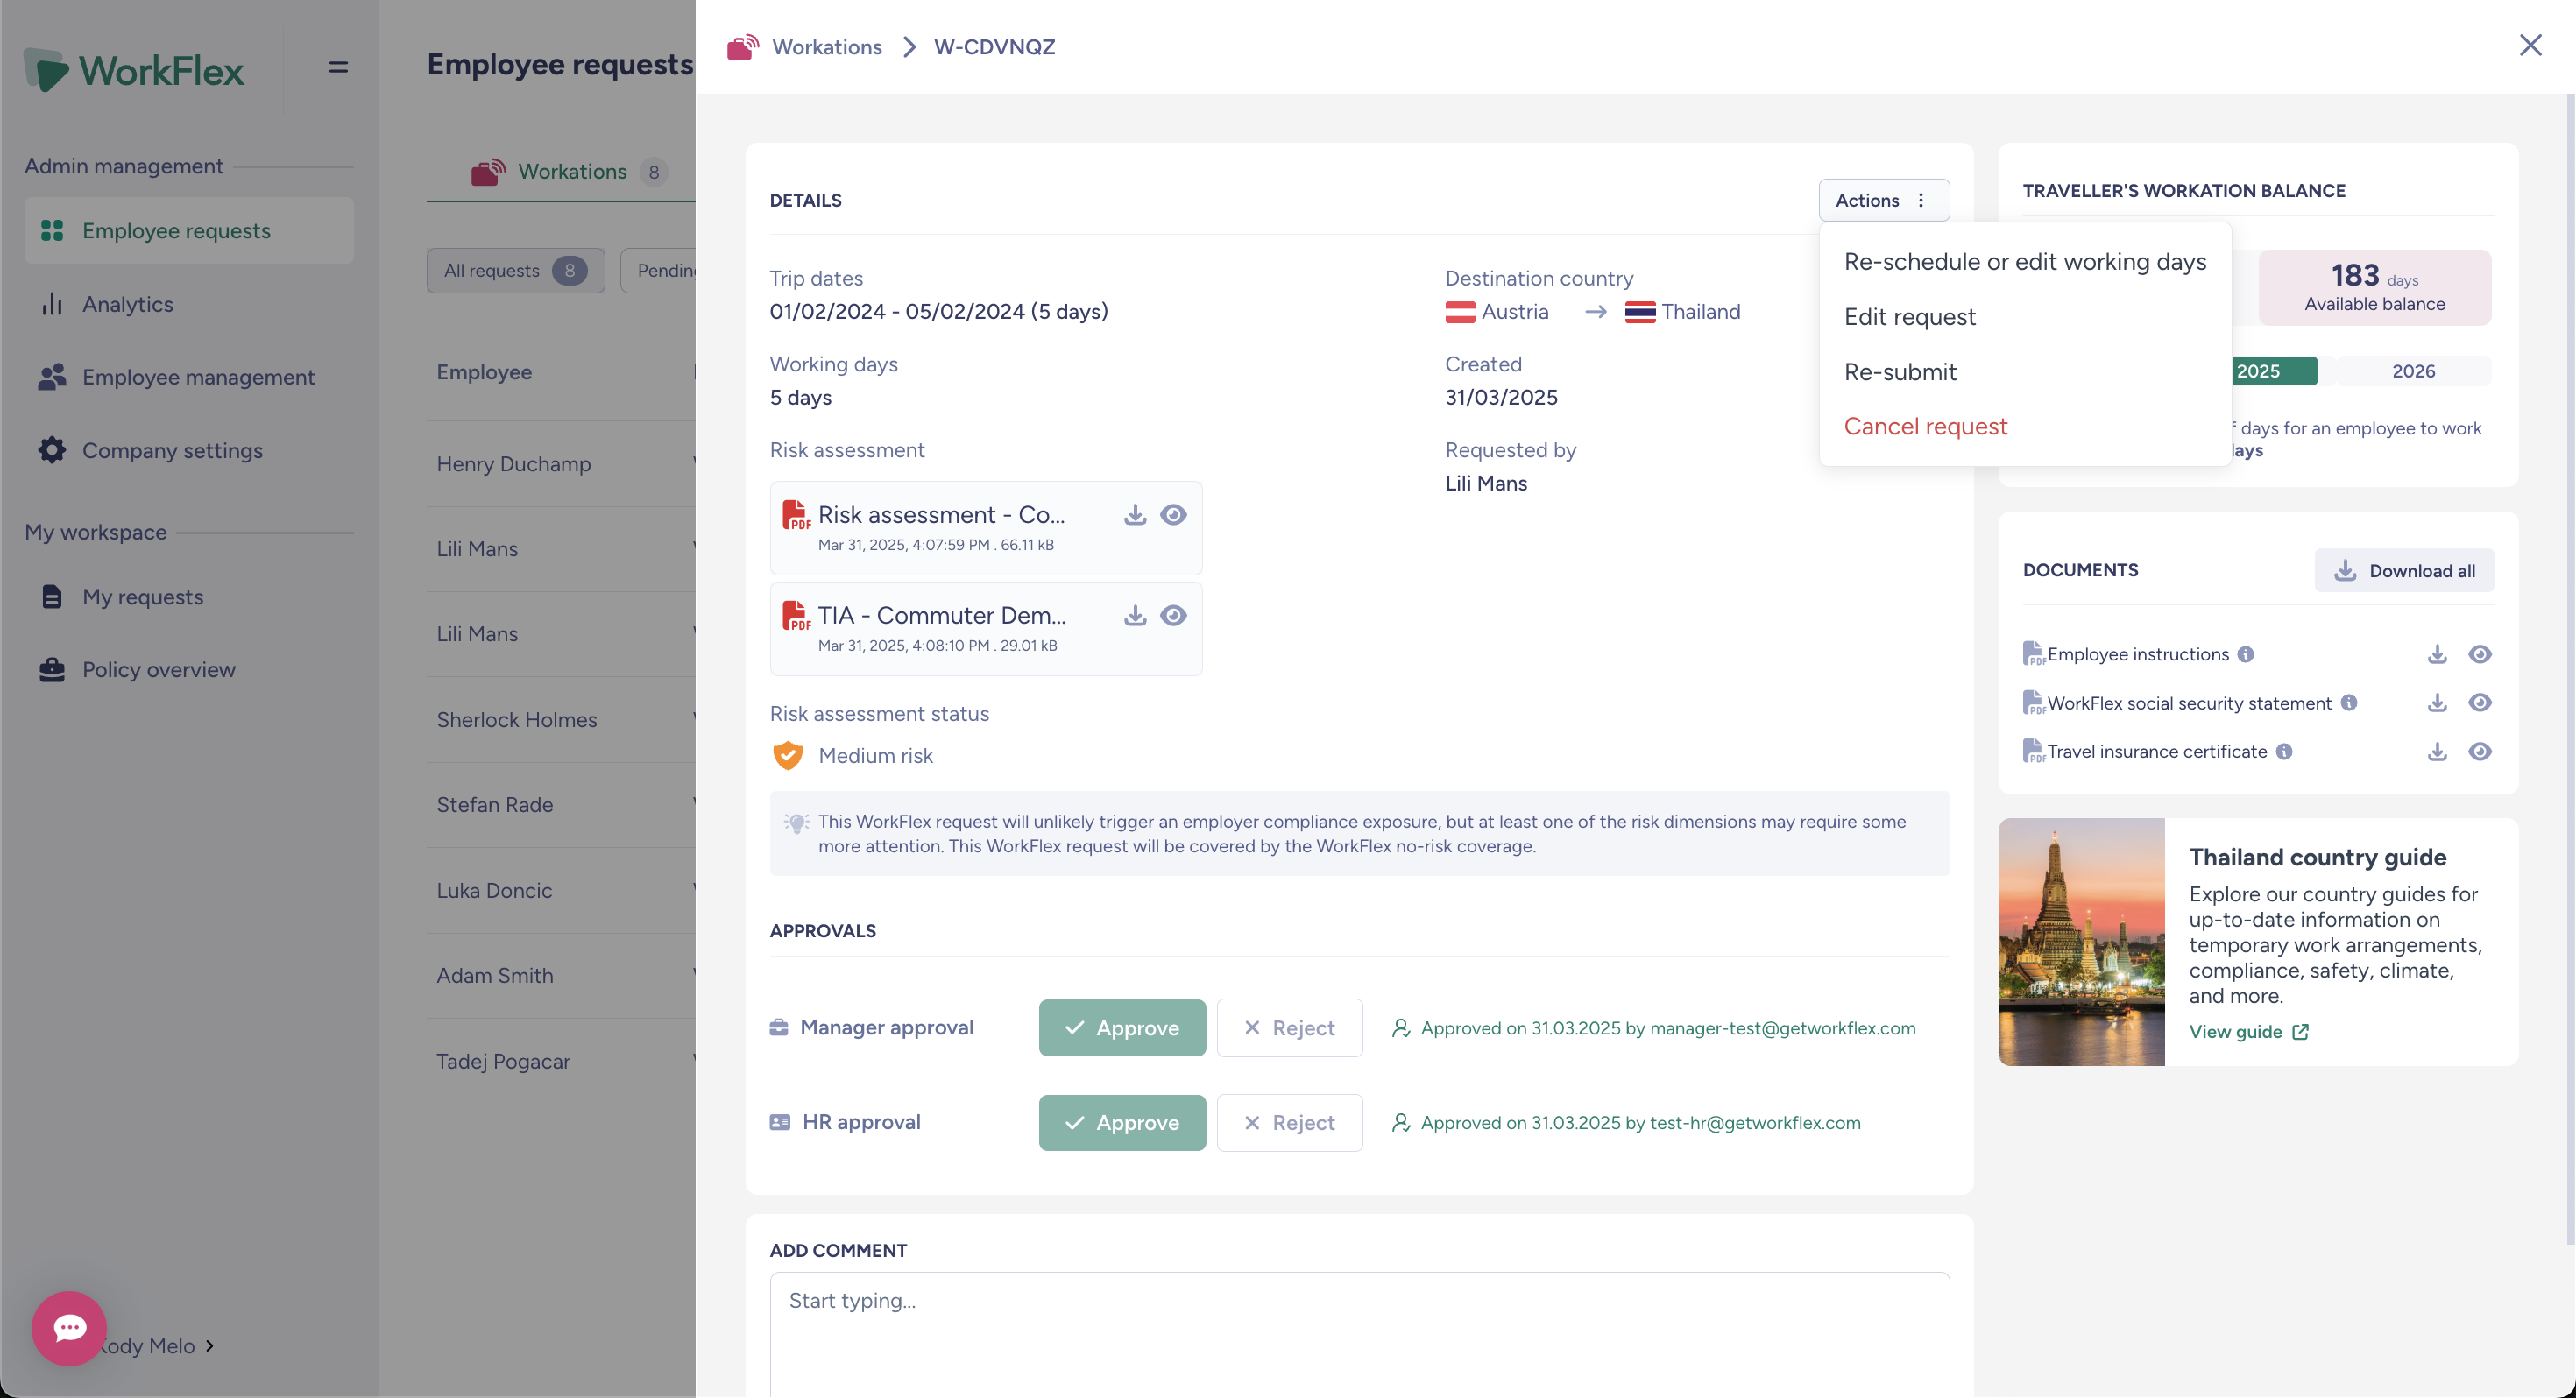Viewport: 2576px width, 1398px height.
Task: Reject the HR approval
Action: tap(1288, 1122)
